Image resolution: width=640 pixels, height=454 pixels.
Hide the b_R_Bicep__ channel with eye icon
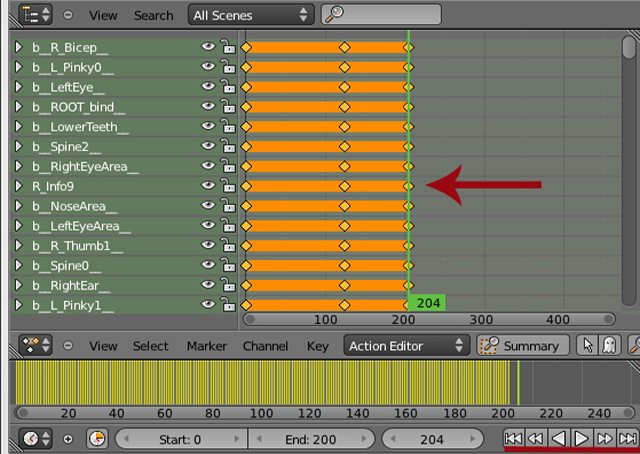(208, 47)
